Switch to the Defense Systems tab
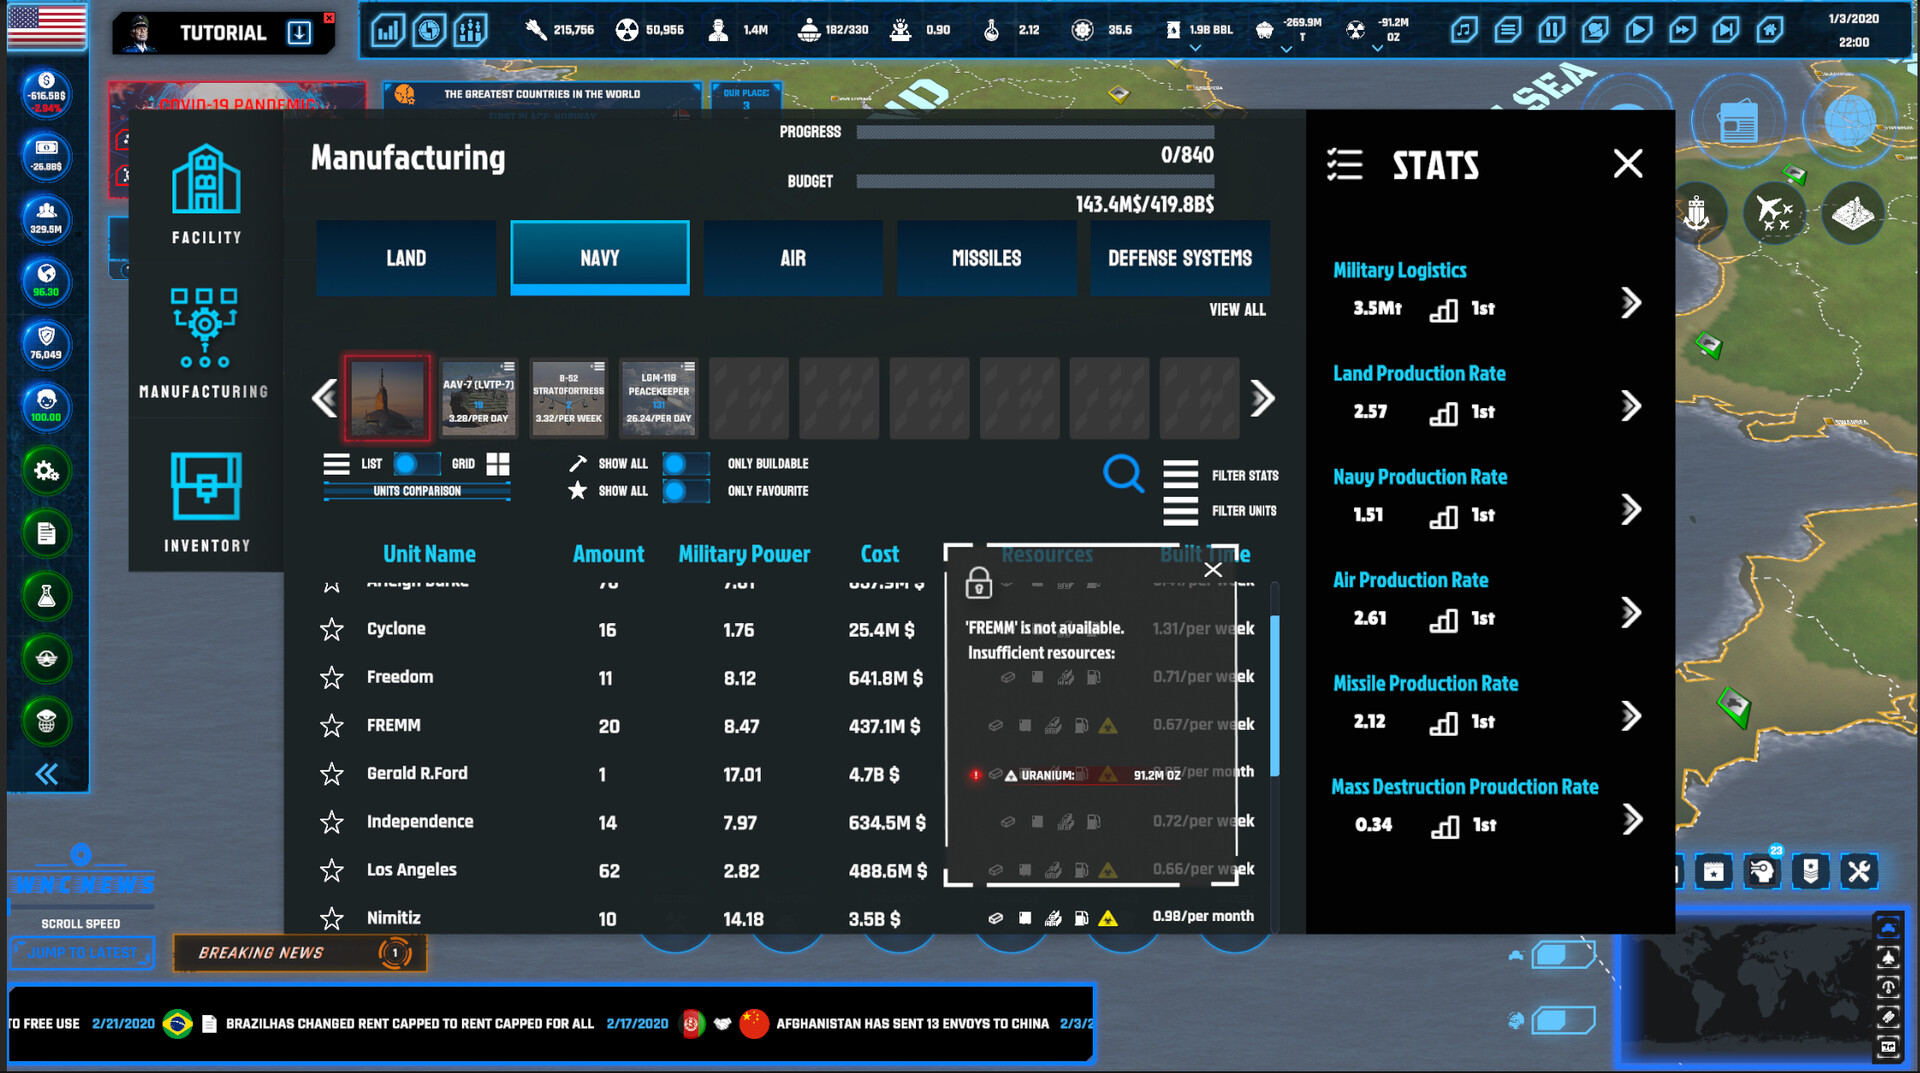The width and height of the screenshot is (1920, 1073). [1180, 258]
